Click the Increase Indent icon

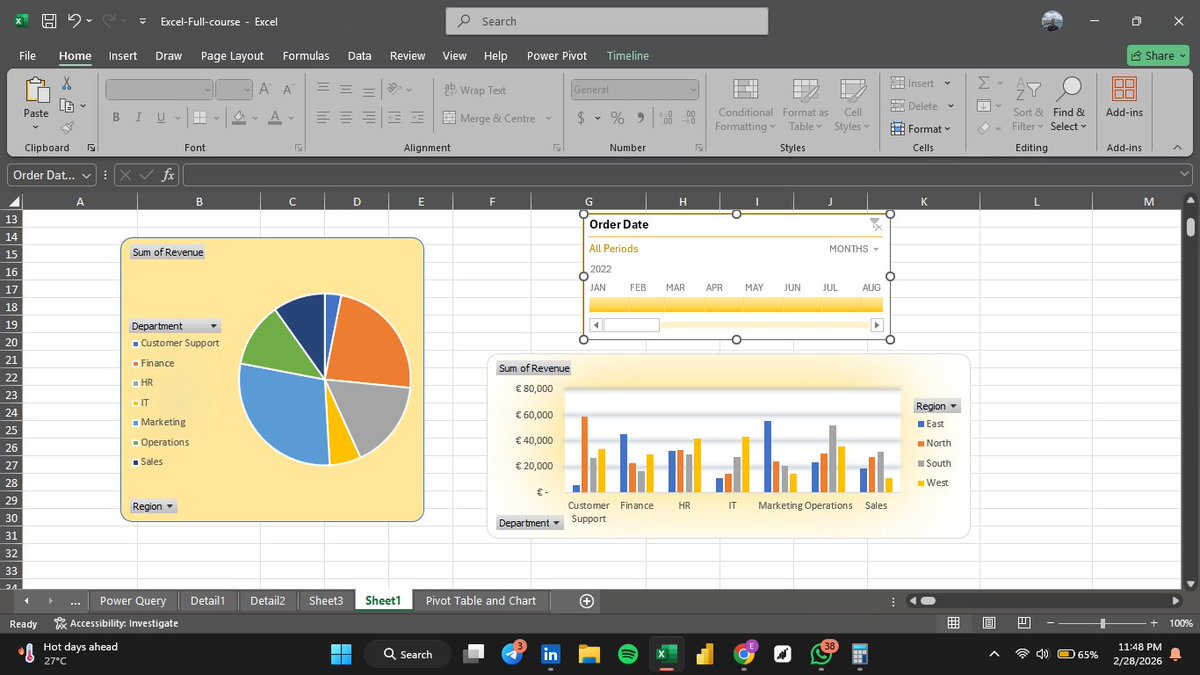(x=415, y=118)
